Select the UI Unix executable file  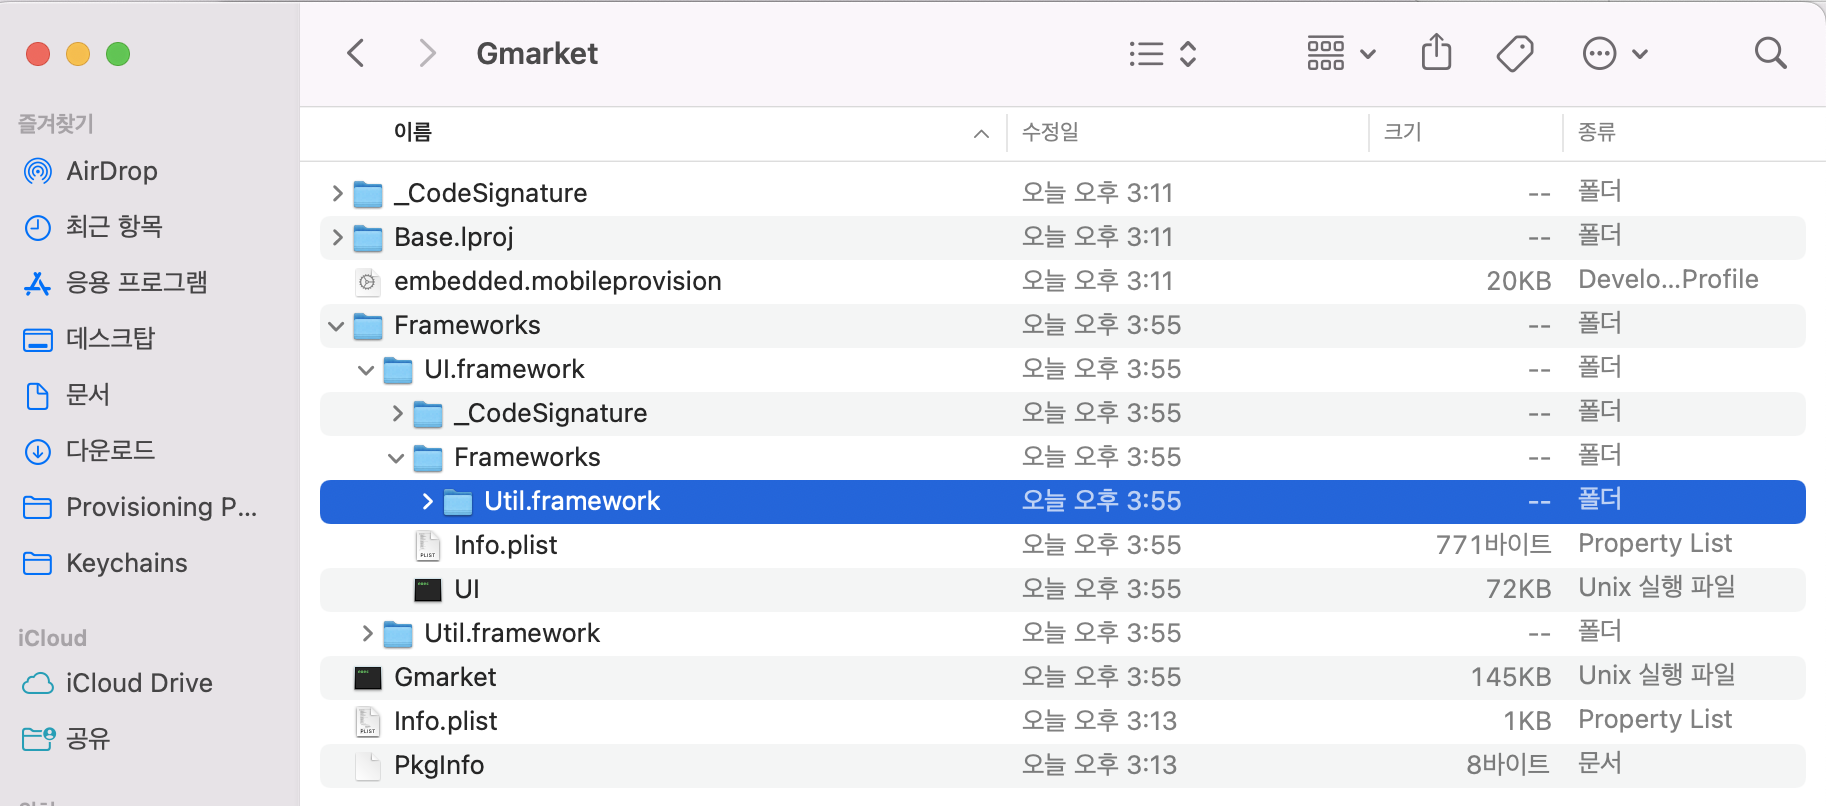coord(1063,589)
